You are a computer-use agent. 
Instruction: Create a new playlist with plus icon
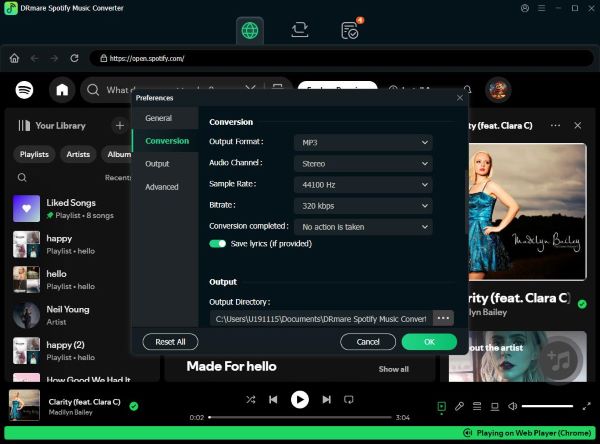coord(120,126)
